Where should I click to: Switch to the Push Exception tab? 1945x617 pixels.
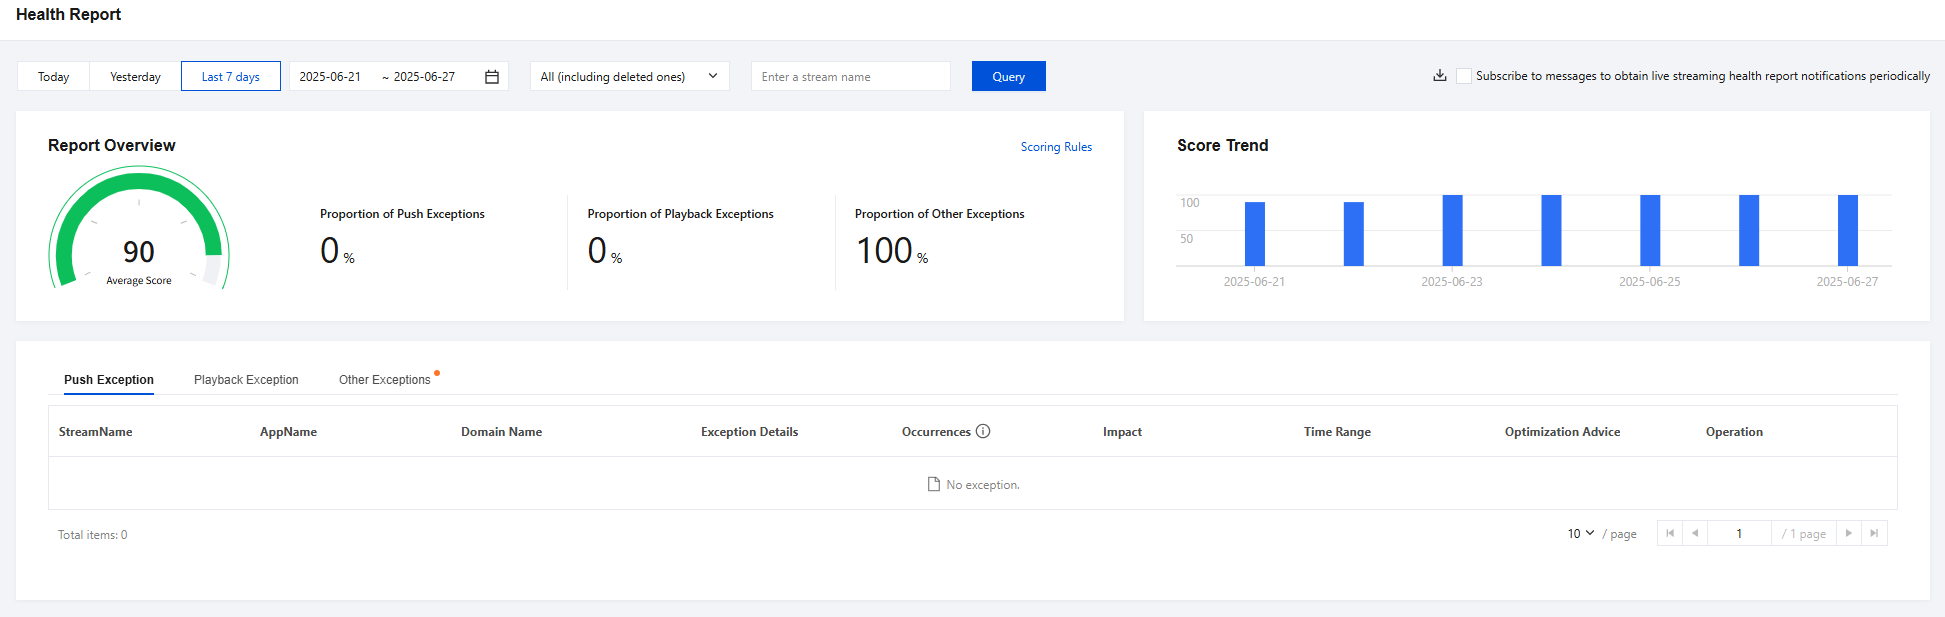click(x=109, y=380)
